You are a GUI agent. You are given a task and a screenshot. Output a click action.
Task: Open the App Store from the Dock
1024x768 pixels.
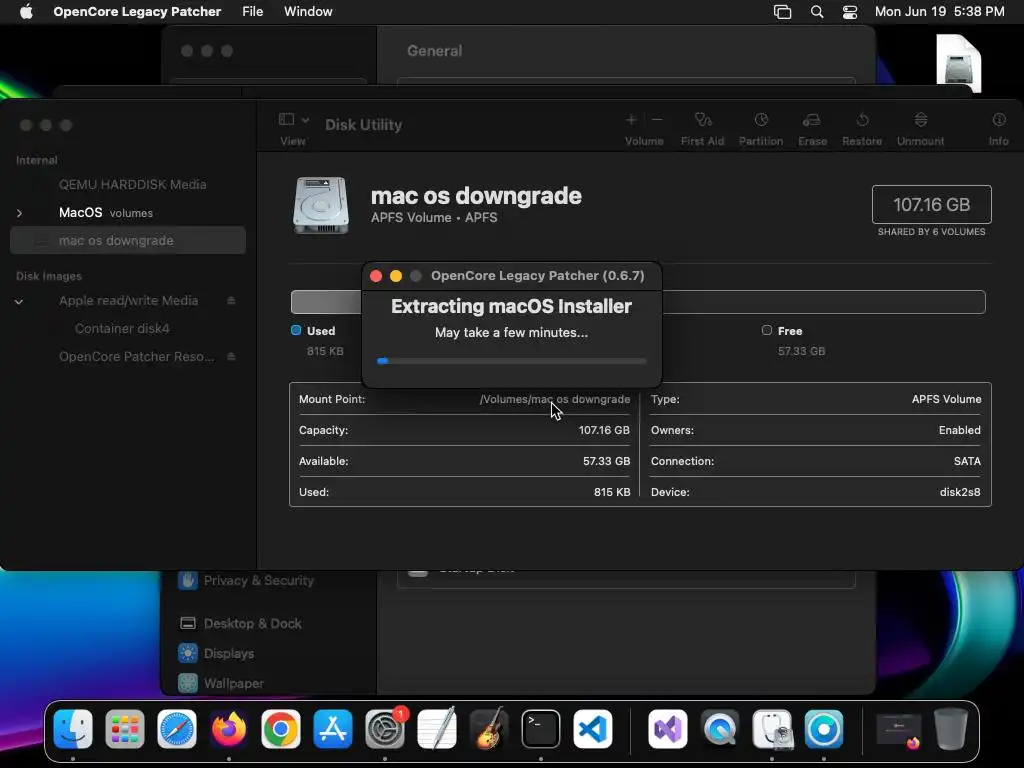[333, 729]
